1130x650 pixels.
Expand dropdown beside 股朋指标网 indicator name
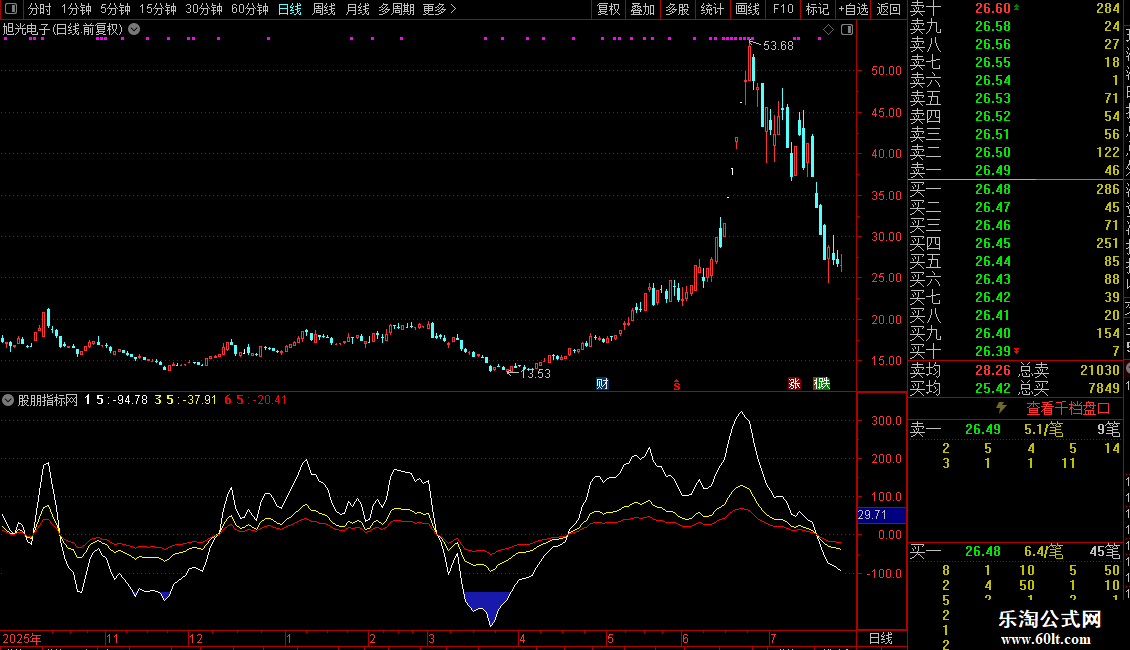[x=8, y=400]
